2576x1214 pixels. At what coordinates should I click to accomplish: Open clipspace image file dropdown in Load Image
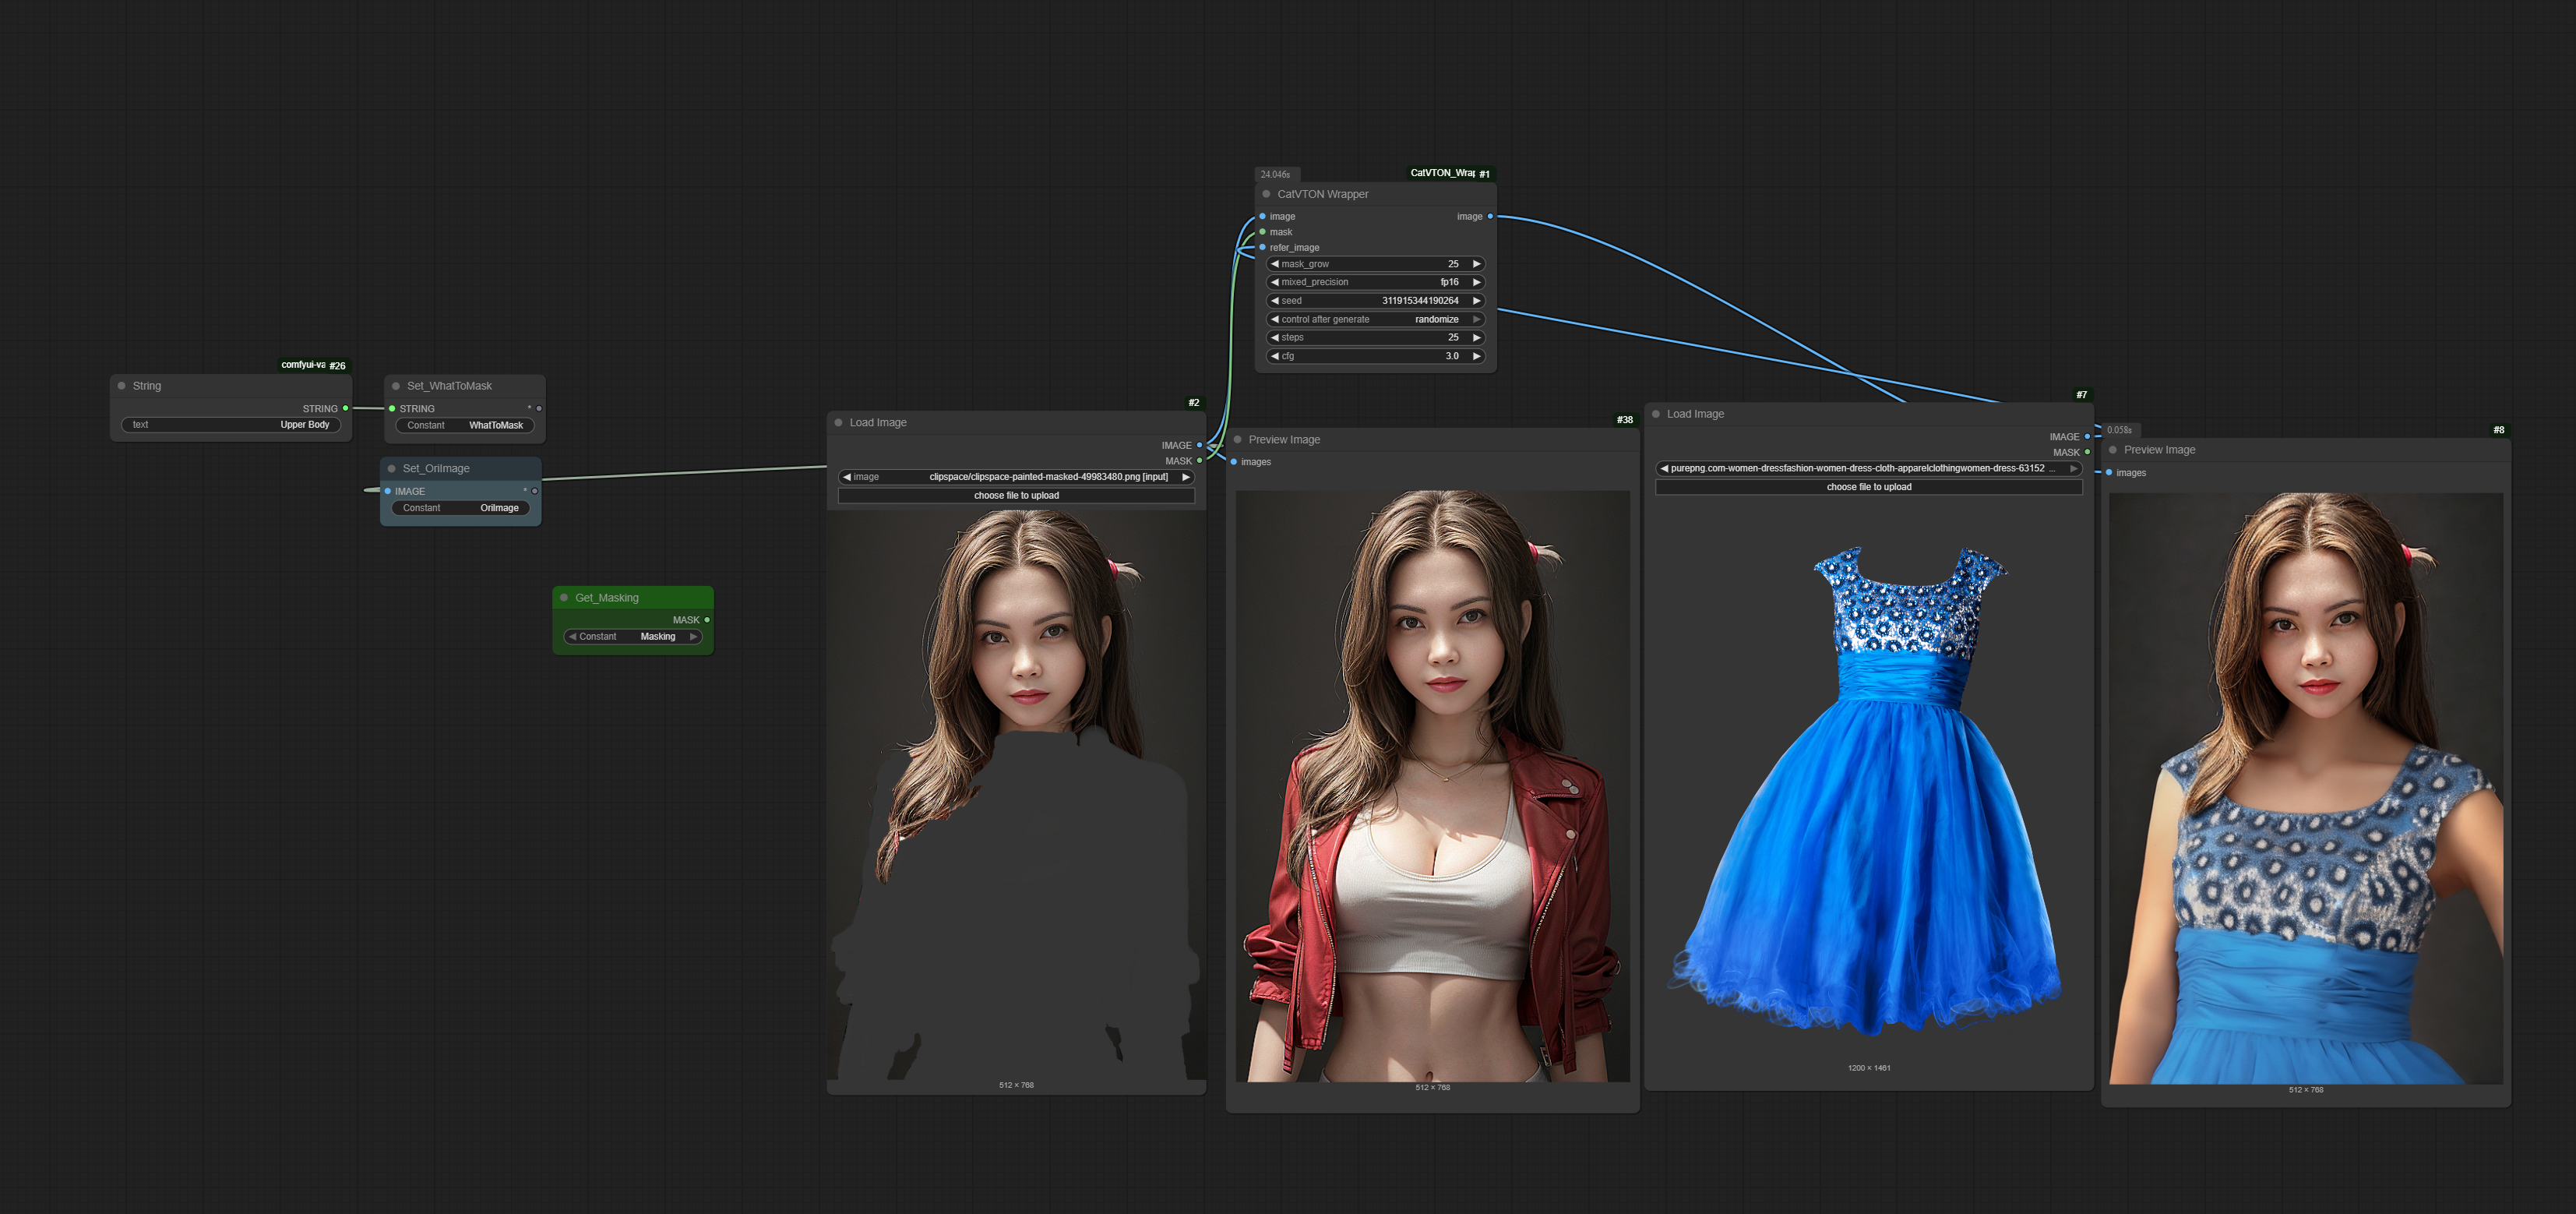(1016, 478)
